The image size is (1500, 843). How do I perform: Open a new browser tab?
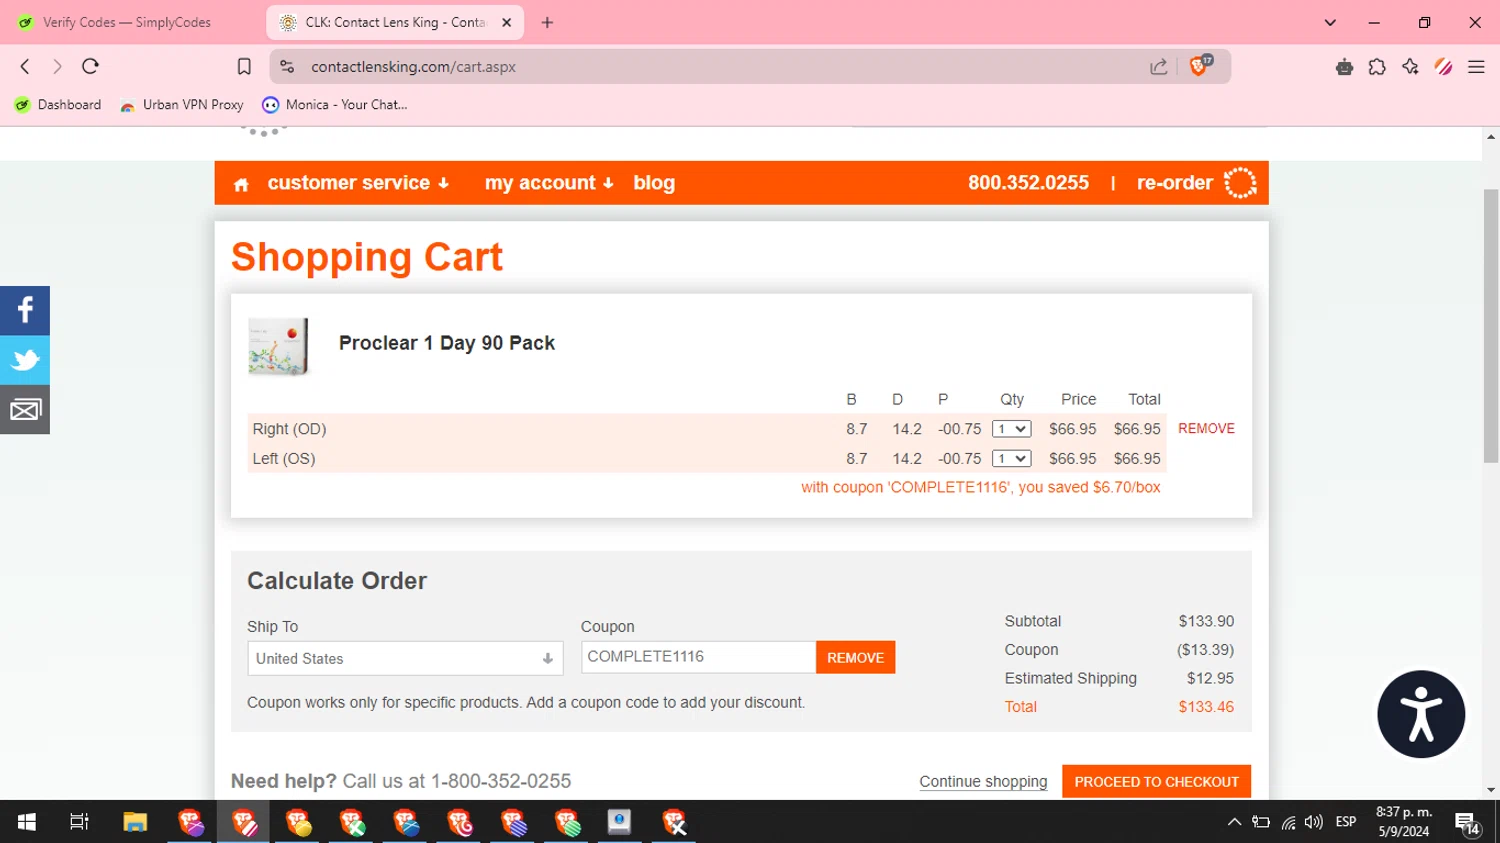coord(547,22)
